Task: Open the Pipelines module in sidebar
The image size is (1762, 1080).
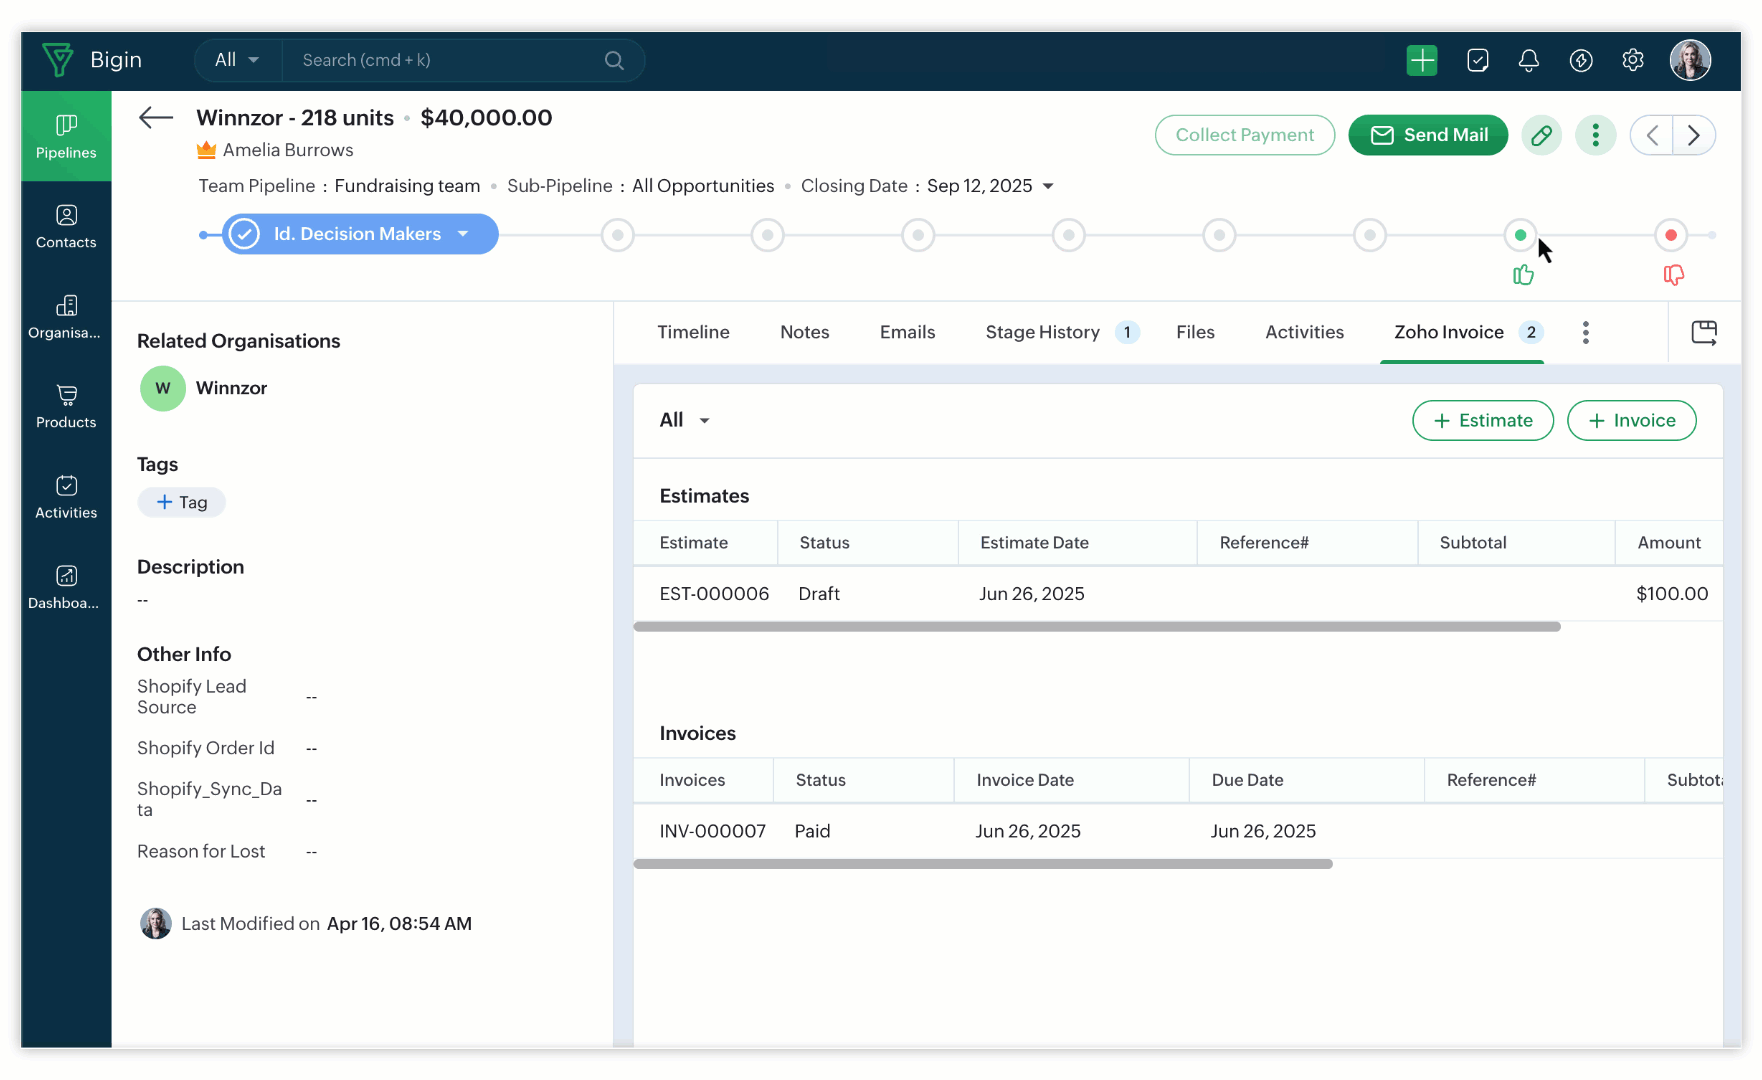Action: 66,136
